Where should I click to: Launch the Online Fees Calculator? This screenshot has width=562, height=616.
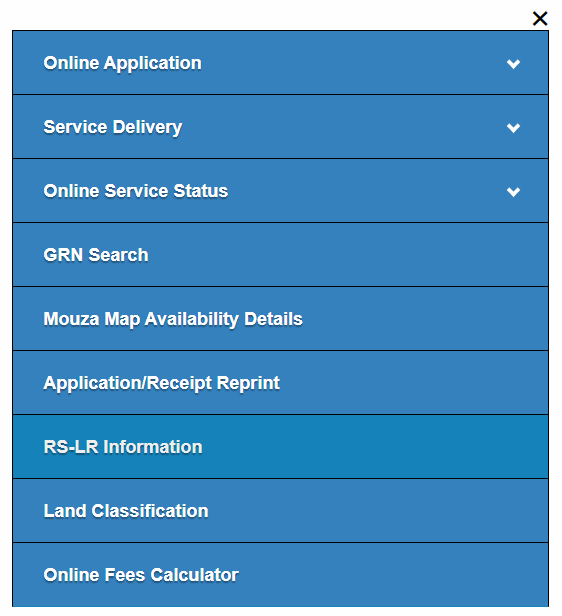(280, 575)
